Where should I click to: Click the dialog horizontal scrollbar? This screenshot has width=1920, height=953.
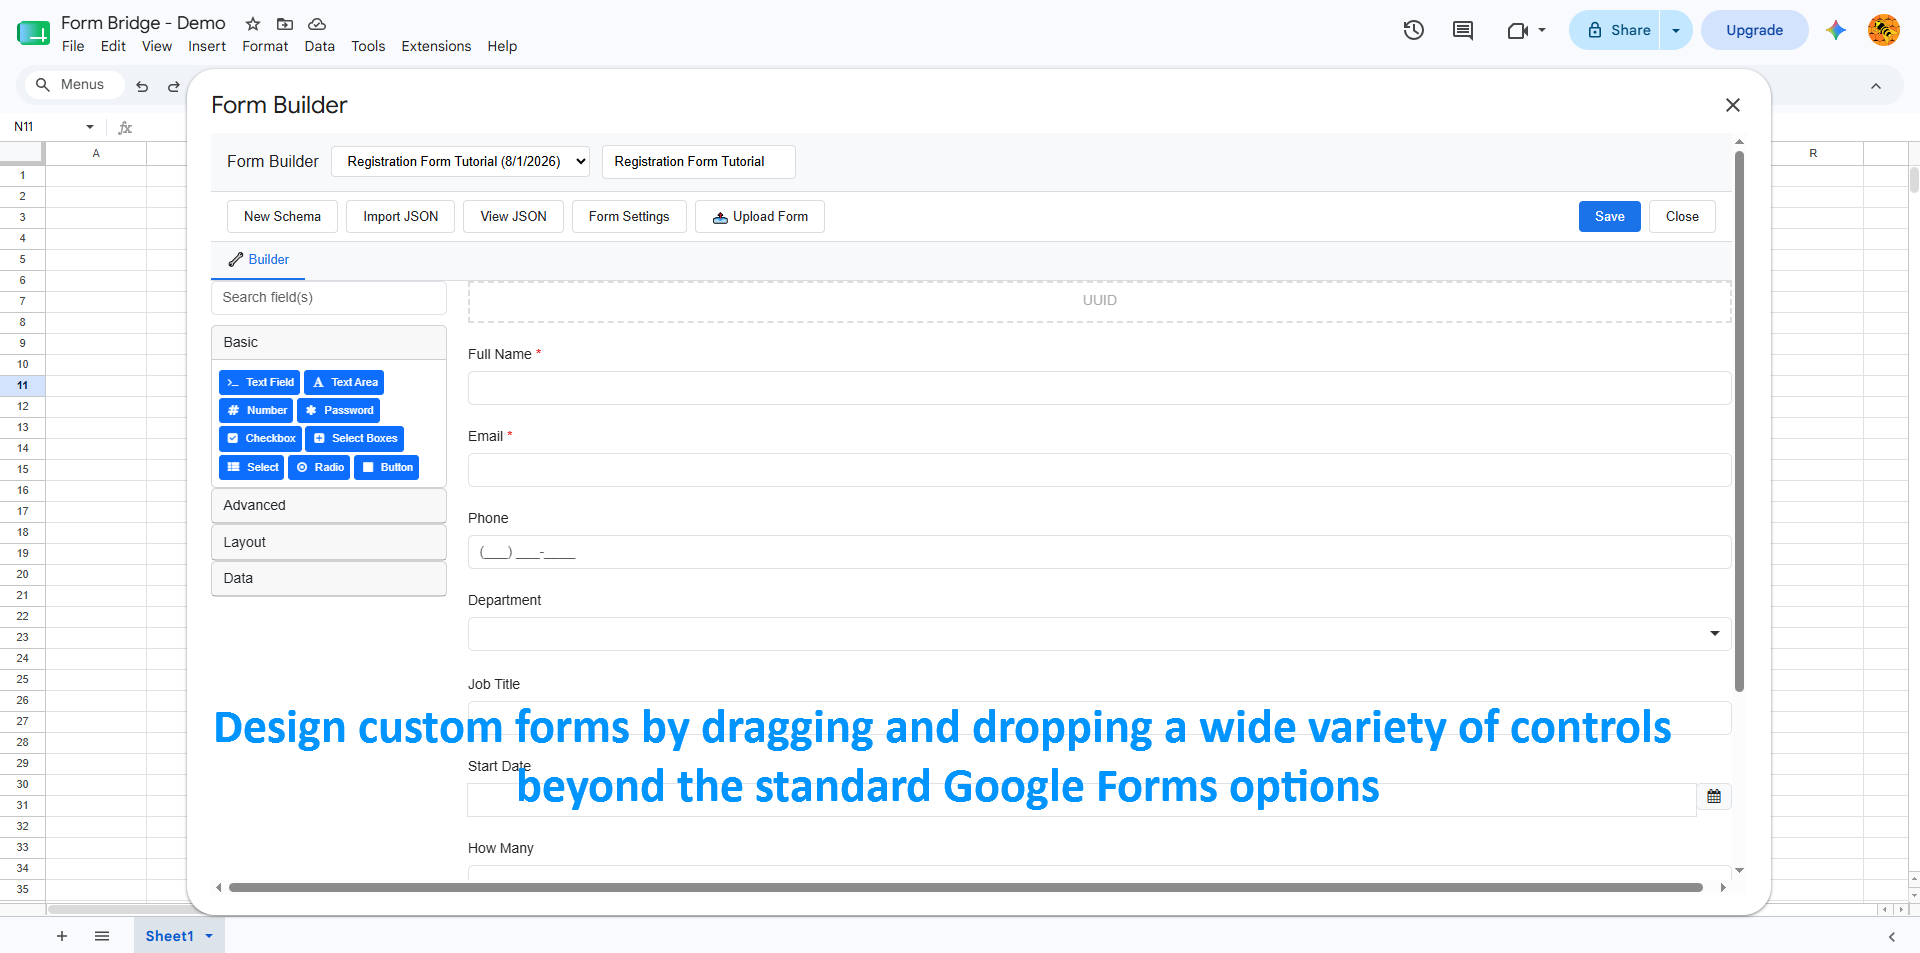point(966,887)
